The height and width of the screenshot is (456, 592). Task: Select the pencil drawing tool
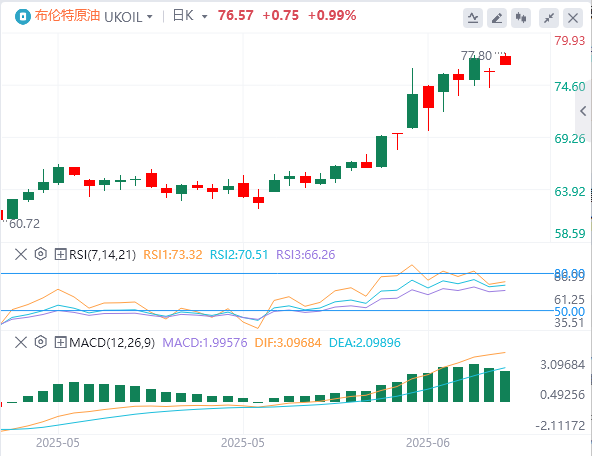(497, 18)
